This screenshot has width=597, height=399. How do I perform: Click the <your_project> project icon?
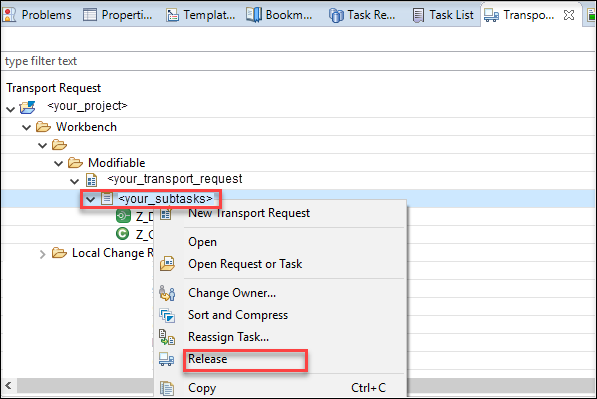[x=27, y=107]
